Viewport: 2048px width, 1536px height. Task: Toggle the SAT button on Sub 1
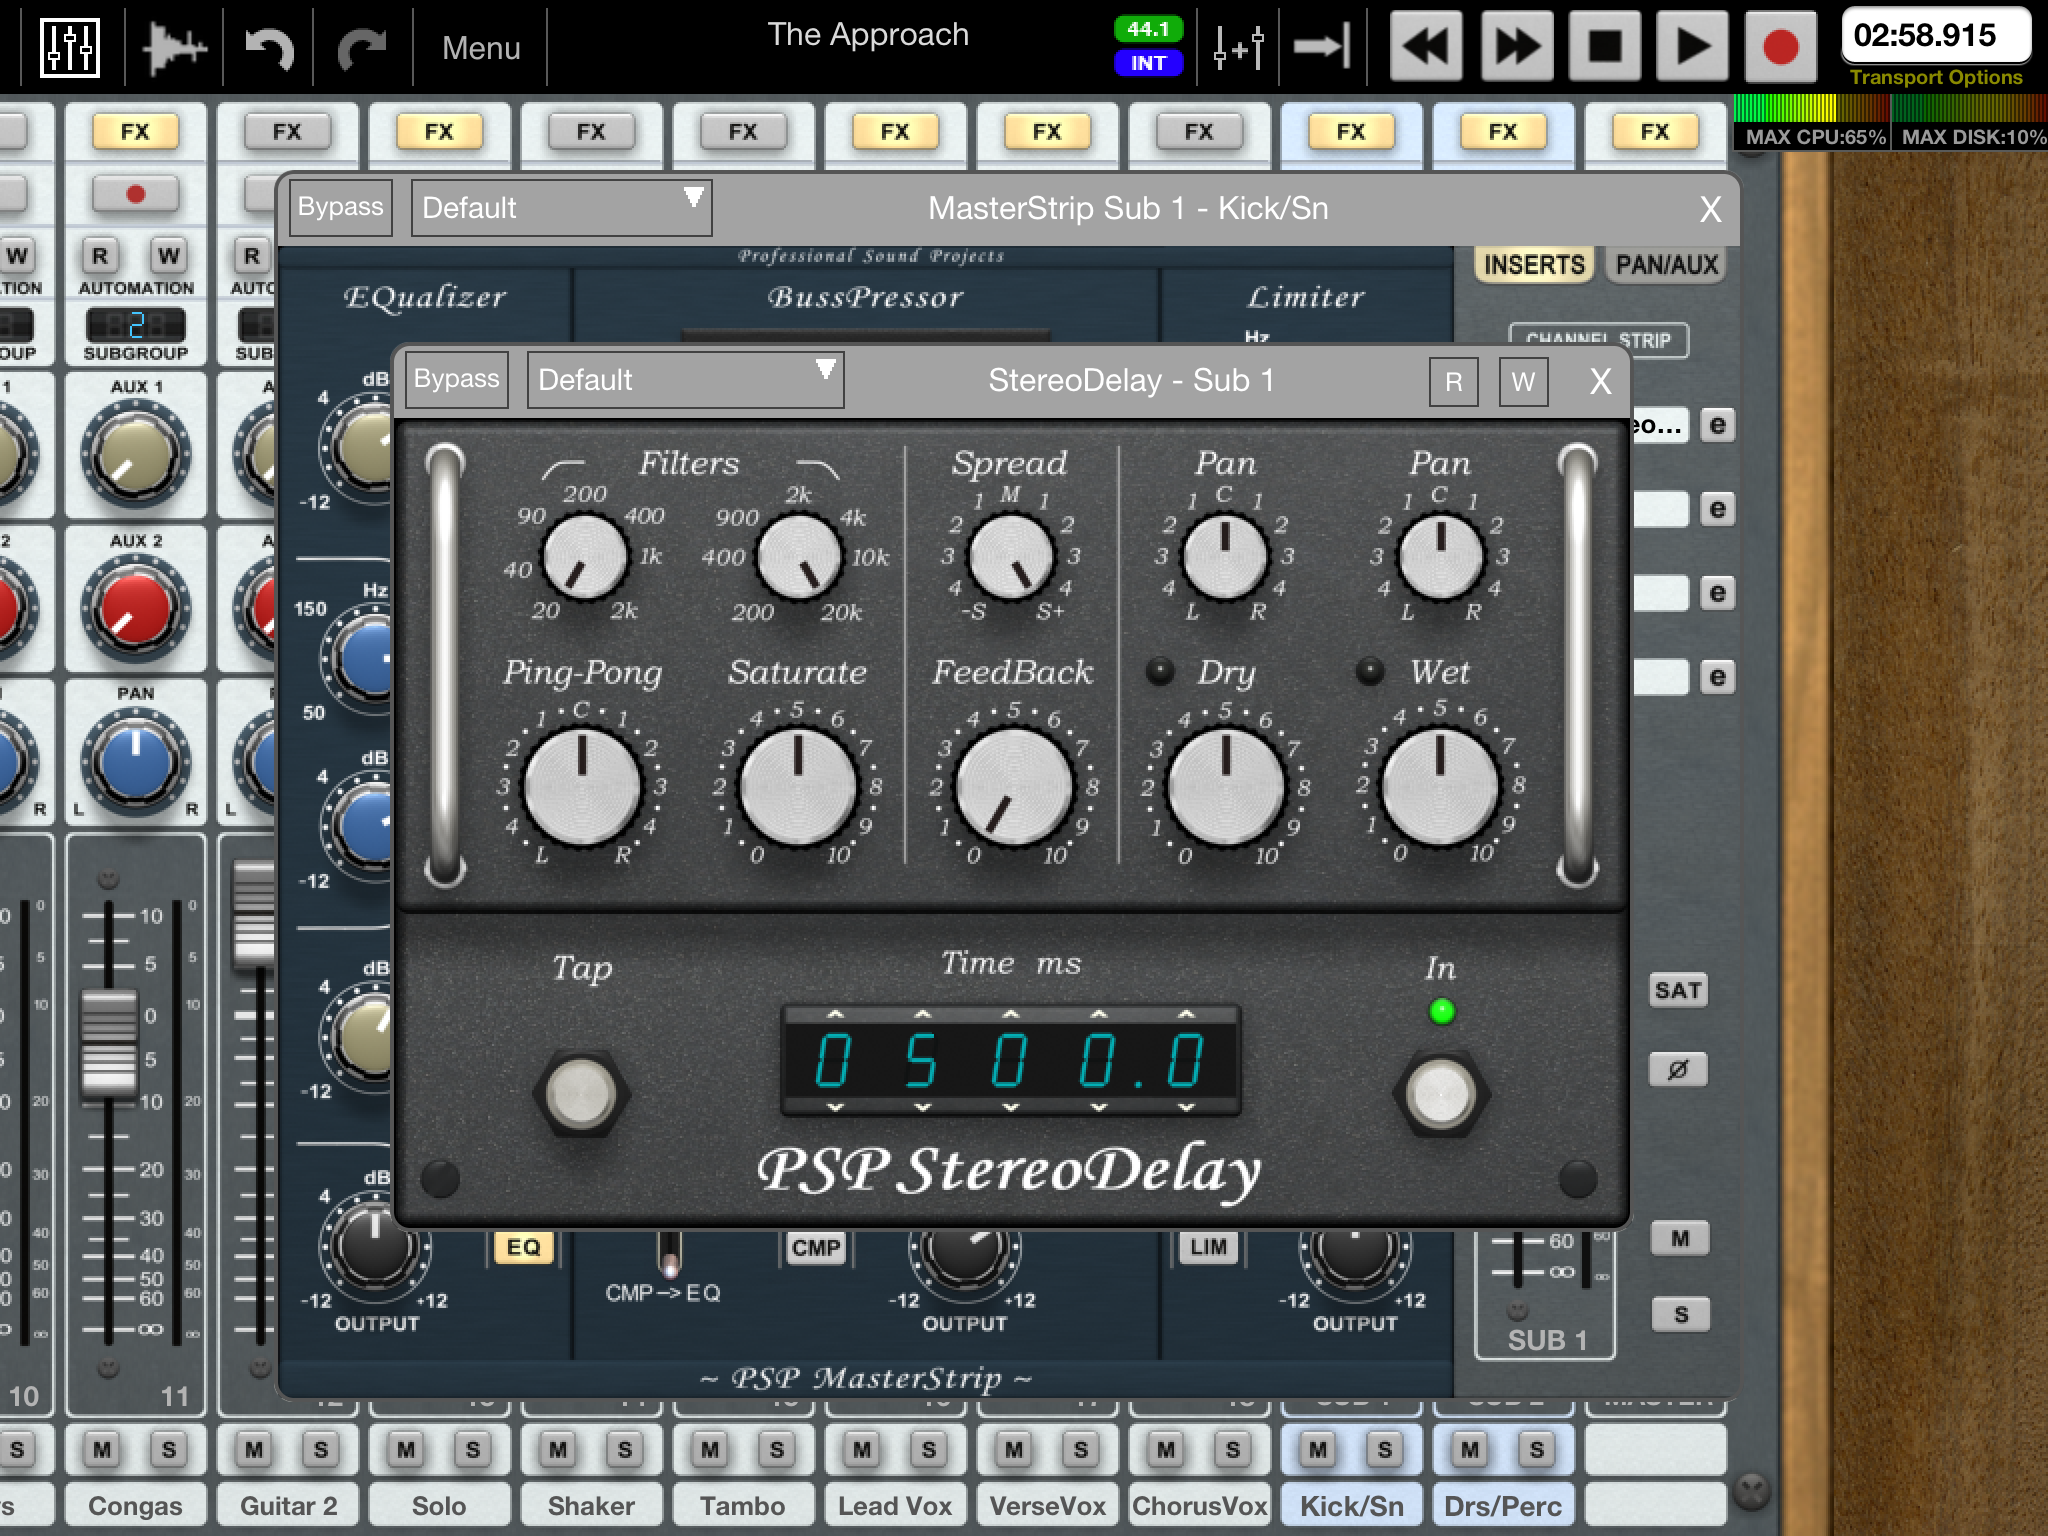click(x=1678, y=990)
